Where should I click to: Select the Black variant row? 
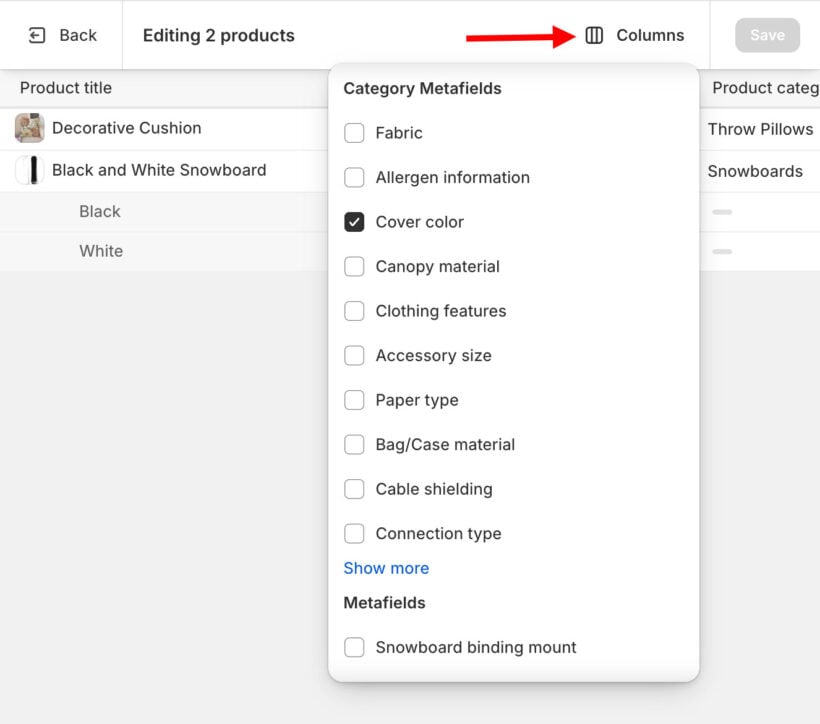point(100,212)
